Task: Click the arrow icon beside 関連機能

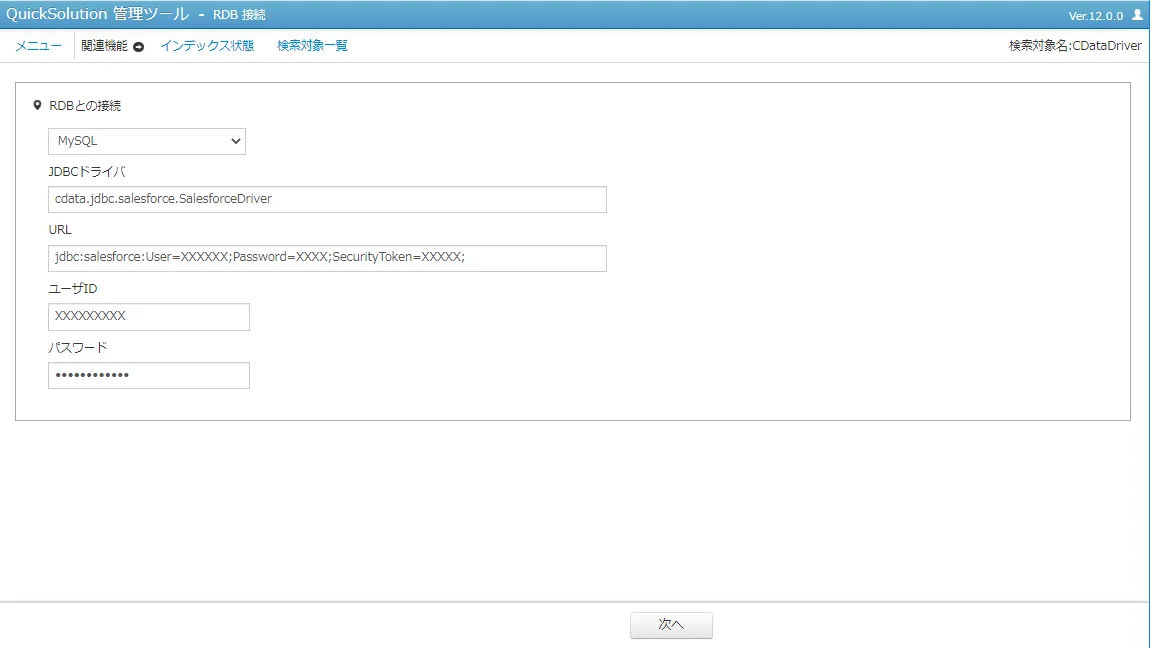Action: pyautogui.click(x=139, y=46)
